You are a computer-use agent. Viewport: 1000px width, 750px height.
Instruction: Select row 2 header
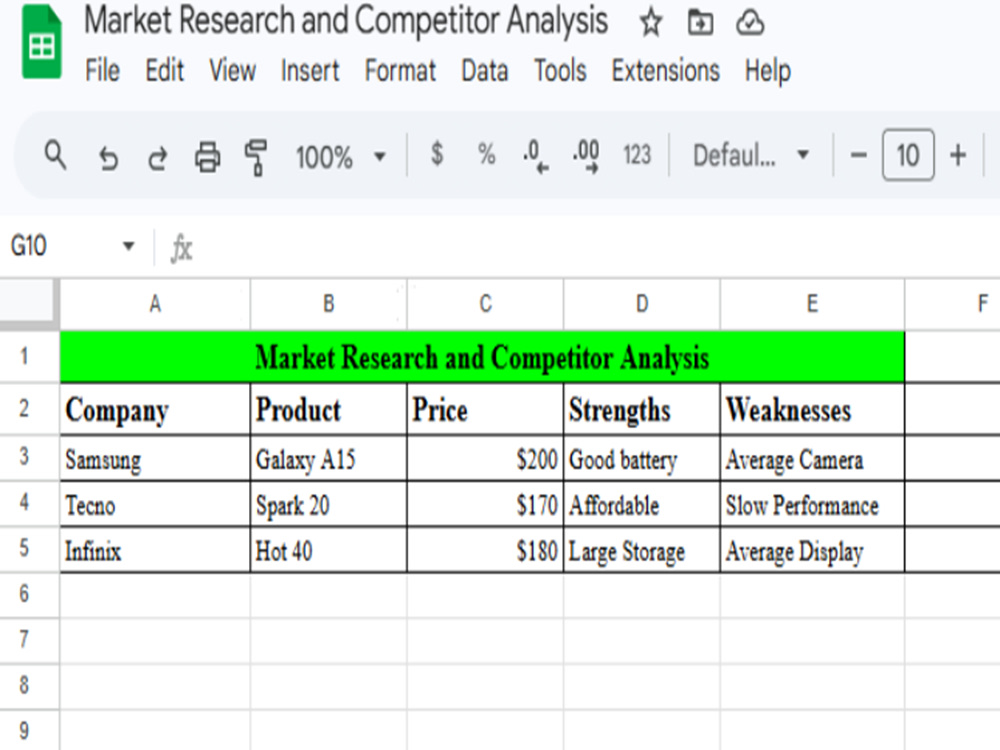[x=29, y=409]
